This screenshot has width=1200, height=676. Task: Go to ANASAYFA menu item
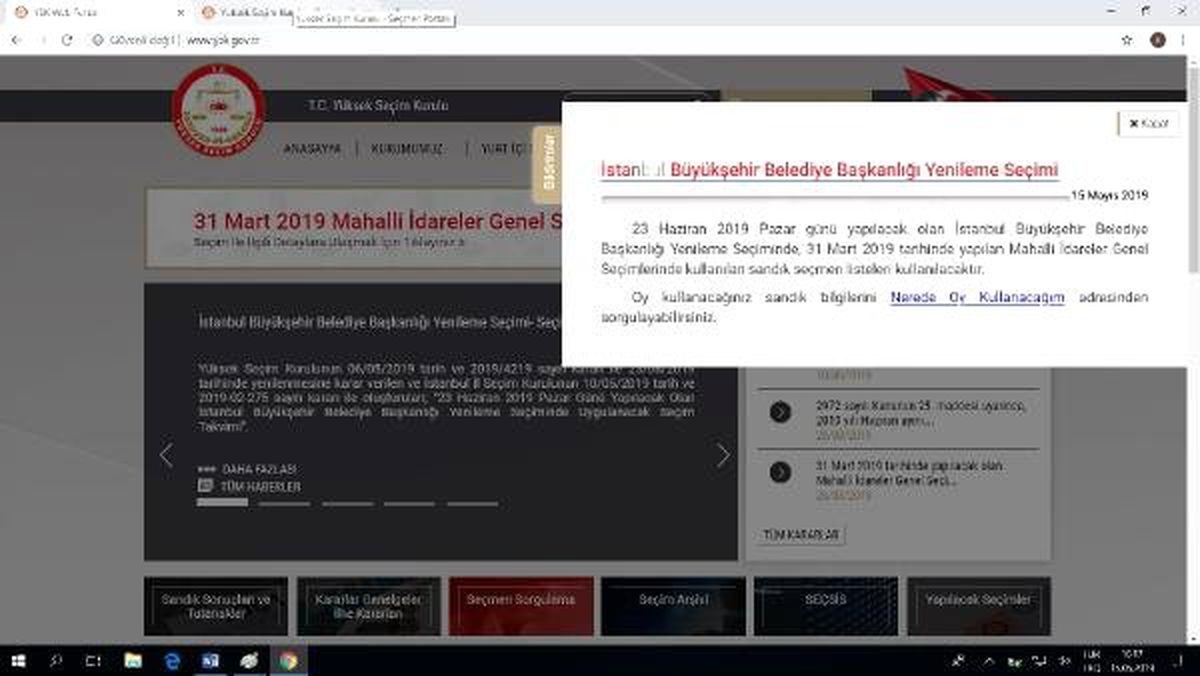click(312, 148)
